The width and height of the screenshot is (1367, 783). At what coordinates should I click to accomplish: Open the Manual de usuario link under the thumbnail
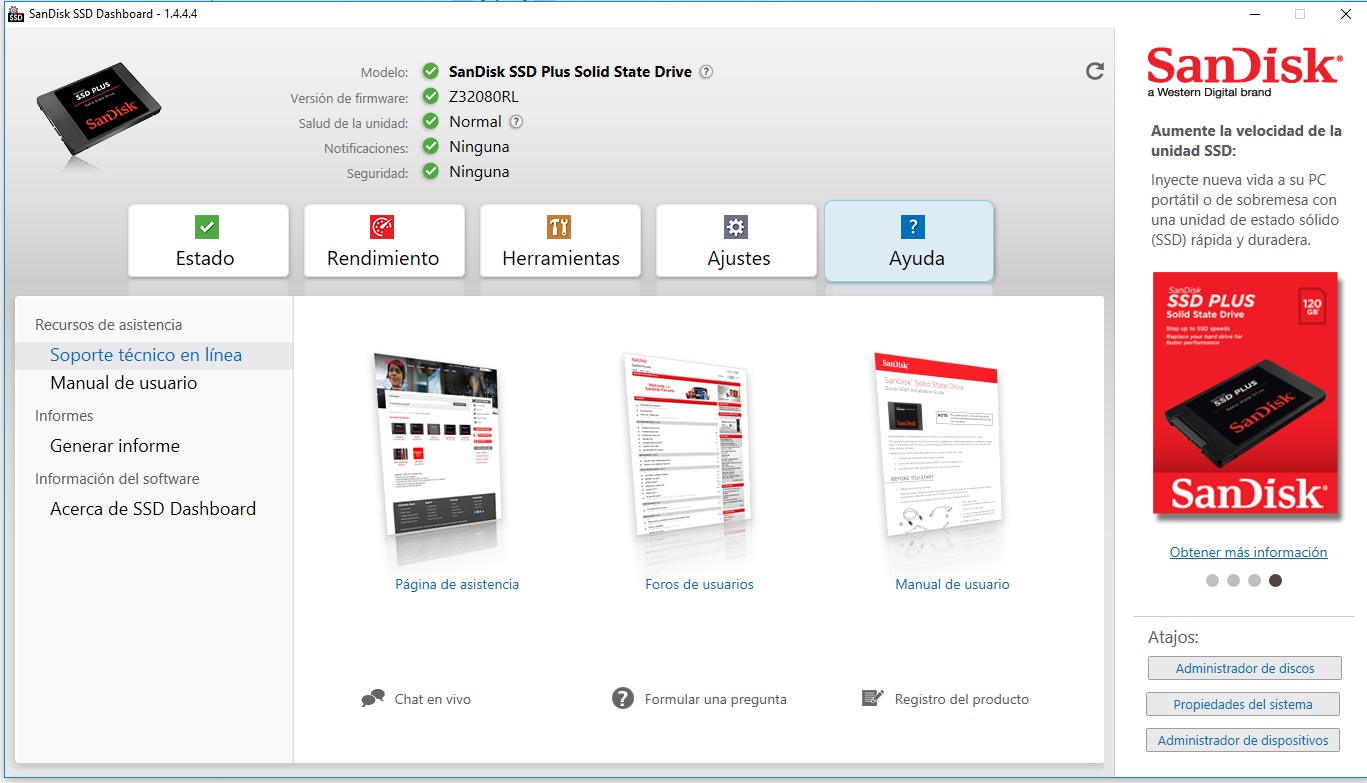click(952, 584)
